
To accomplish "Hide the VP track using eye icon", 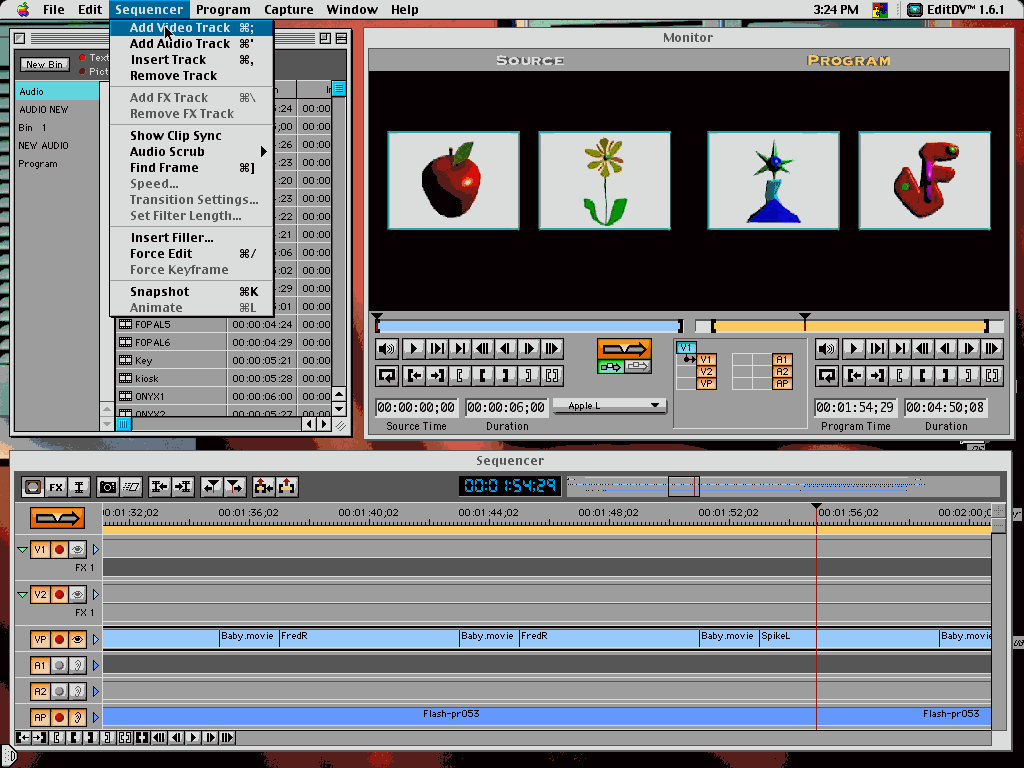I will pyautogui.click(x=77, y=640).
